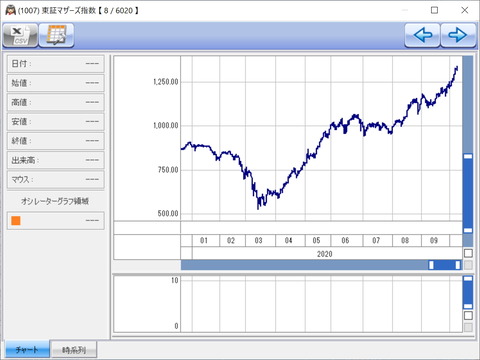Click month 03 on the time axis

click(259, 240)
